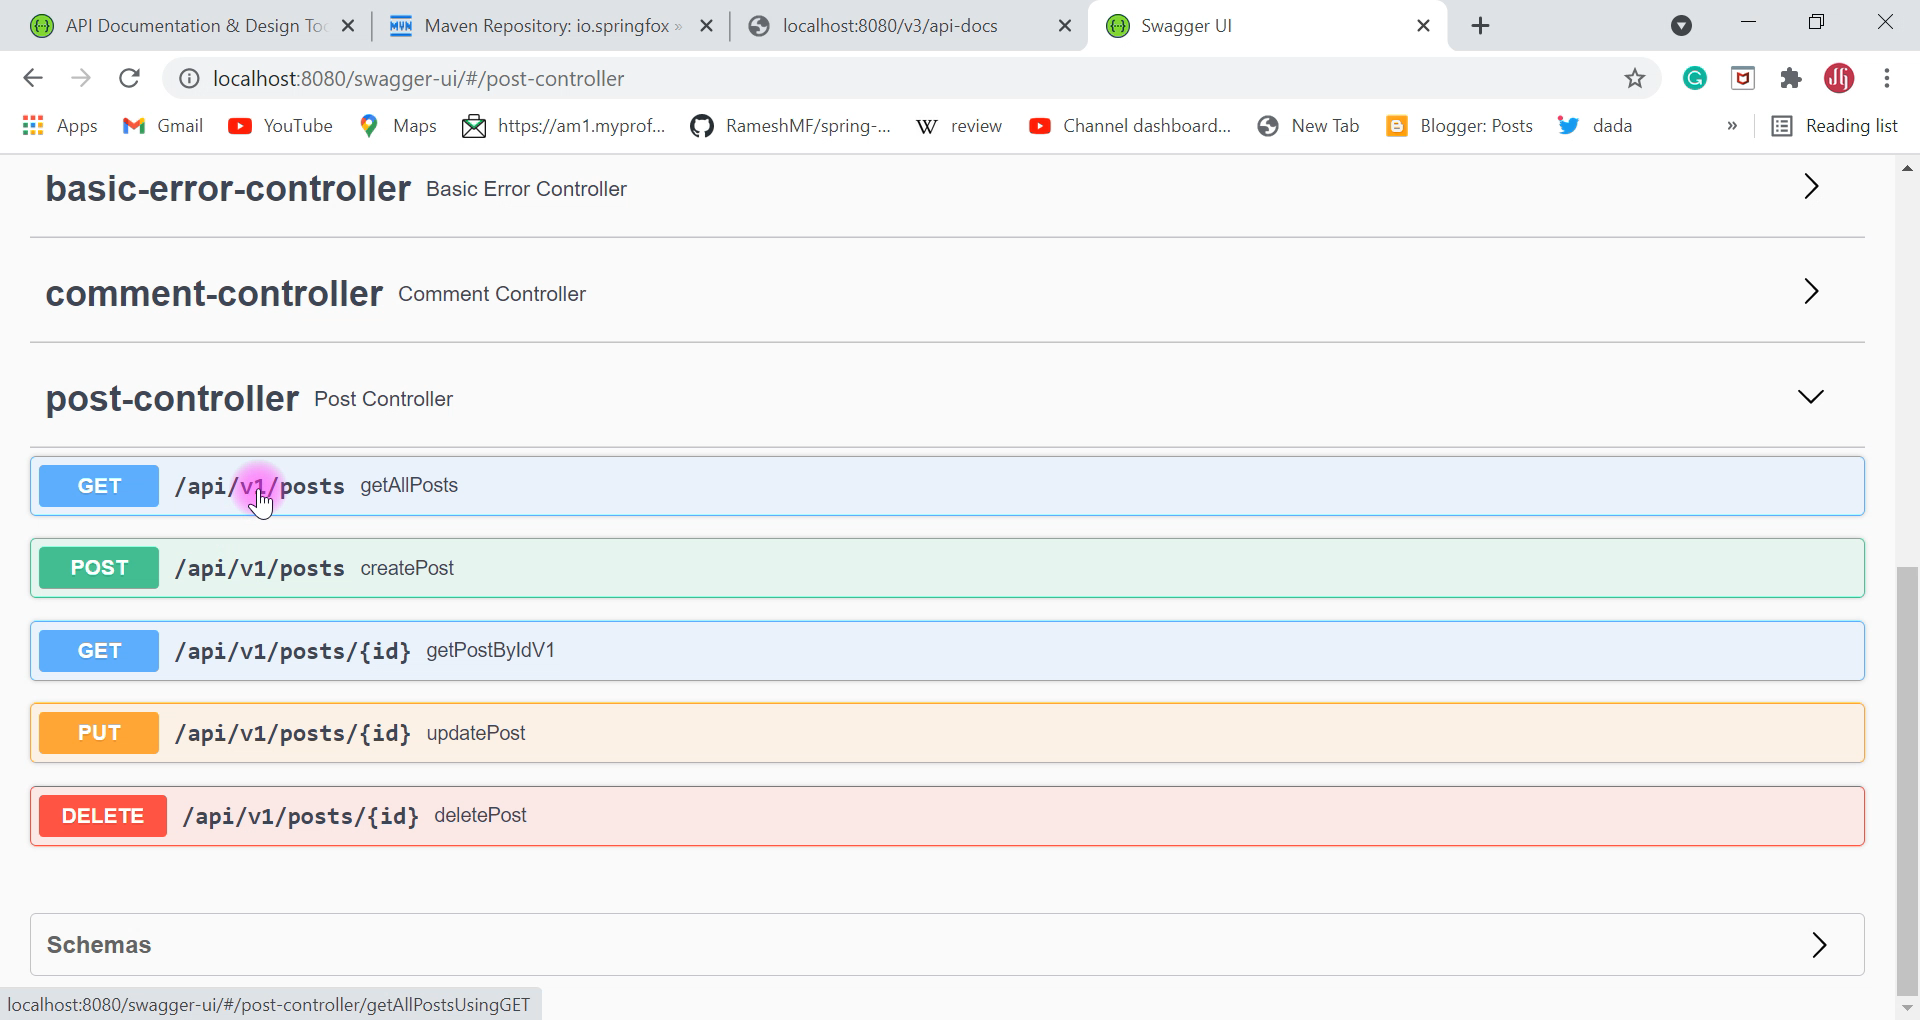Viewport: 1920px width, 1020px height.
Task: Close the localhost:8080/v3/api-docs tab
Action: [1065, 27]
